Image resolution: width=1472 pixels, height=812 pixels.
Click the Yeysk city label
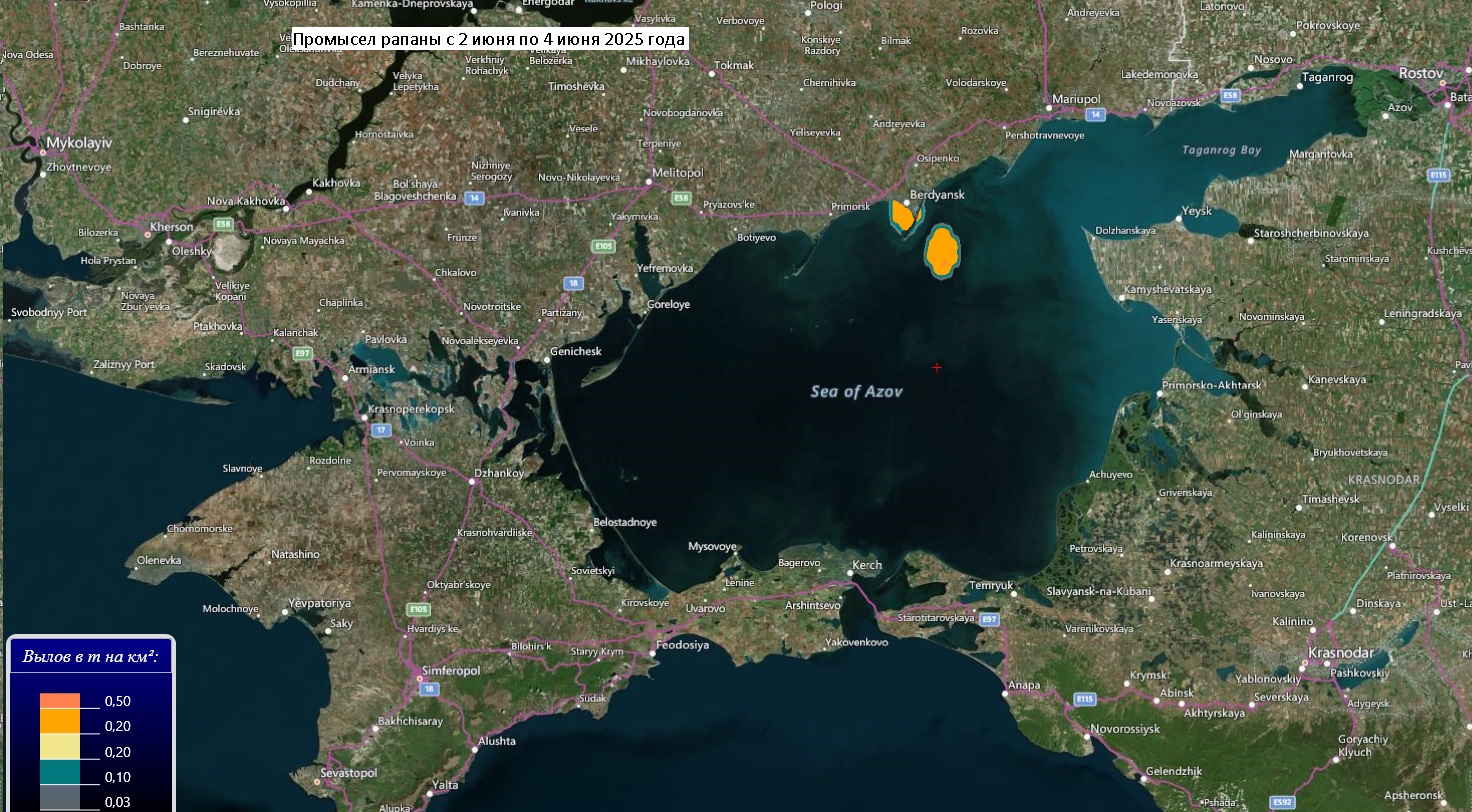tap(1196, 211)
